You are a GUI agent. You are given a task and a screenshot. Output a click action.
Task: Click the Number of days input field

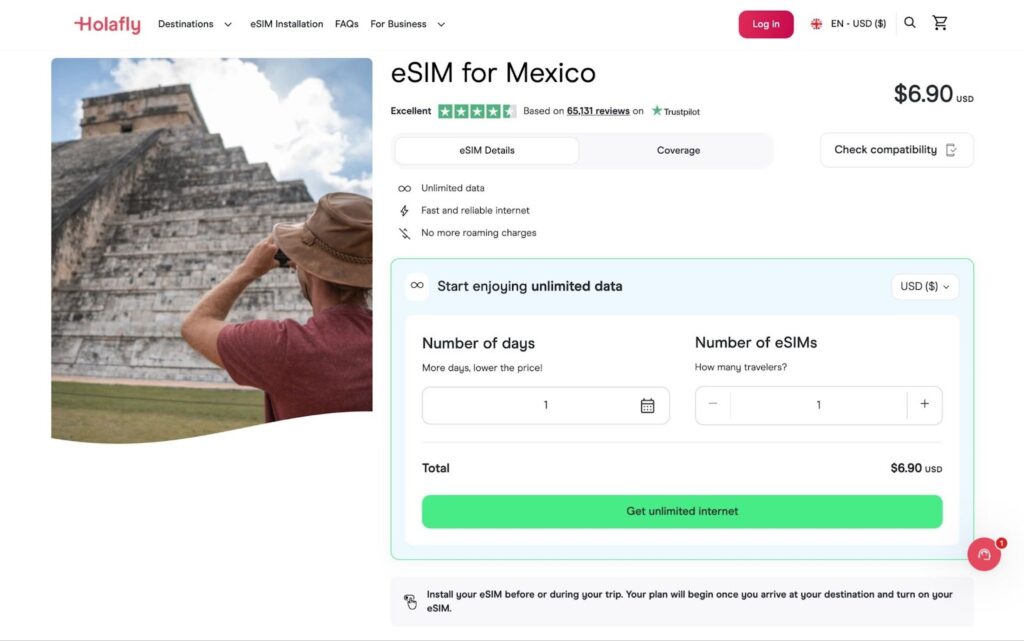coord(545,405)
